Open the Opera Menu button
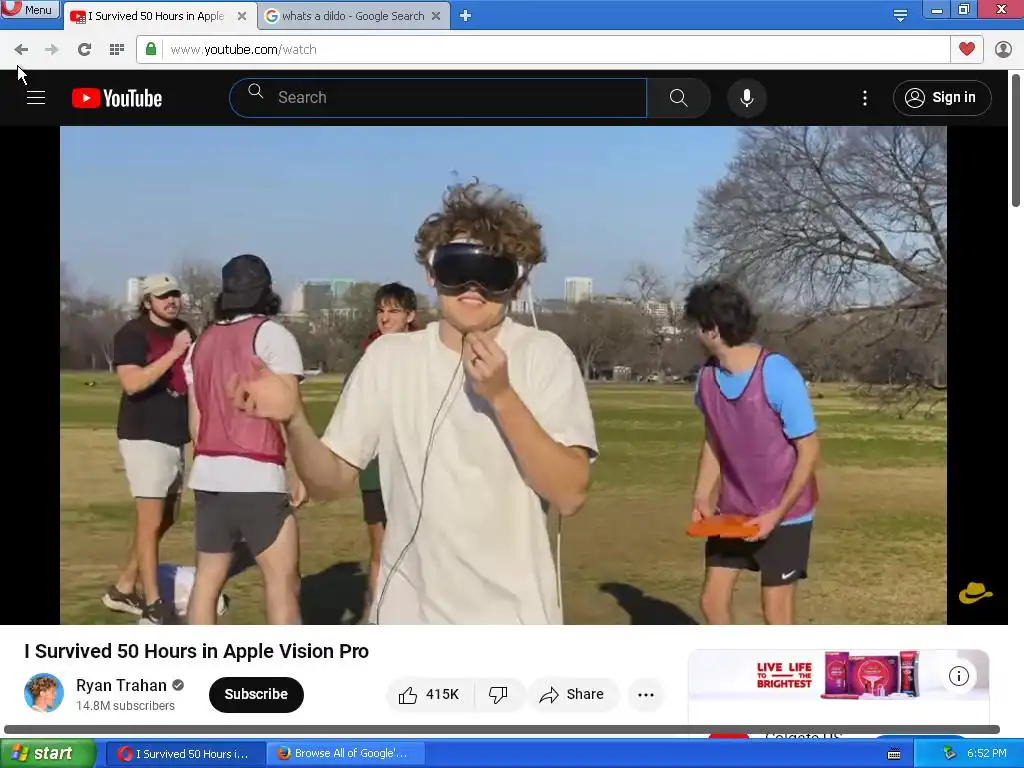This screenshot has height=768, width=1024. click(x=29, y=9)
